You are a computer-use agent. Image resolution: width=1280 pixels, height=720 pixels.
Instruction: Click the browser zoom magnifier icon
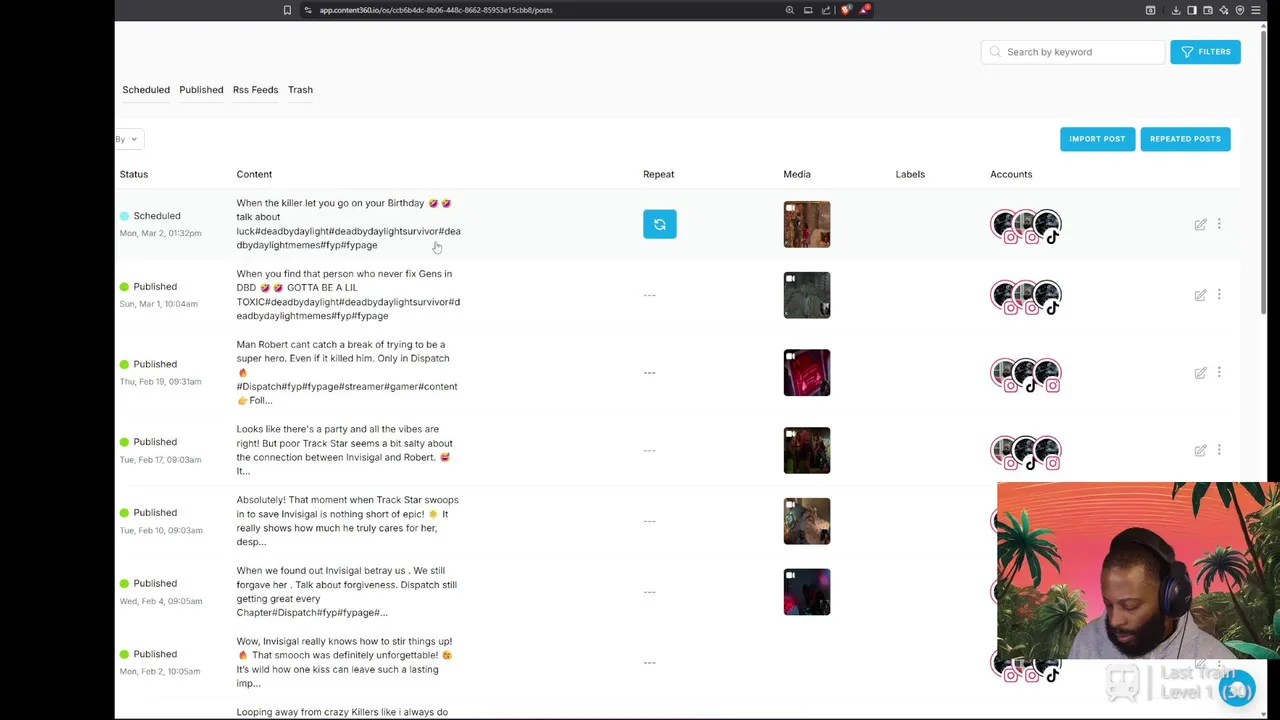pyautogui.click(x=790, y=10)
